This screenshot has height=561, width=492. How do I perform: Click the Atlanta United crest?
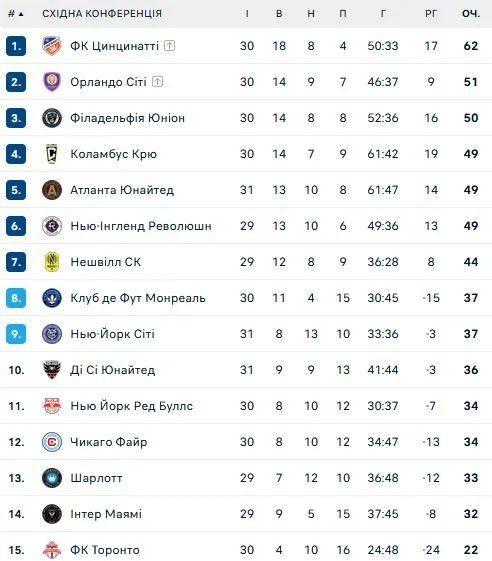[x=52, y=190]
